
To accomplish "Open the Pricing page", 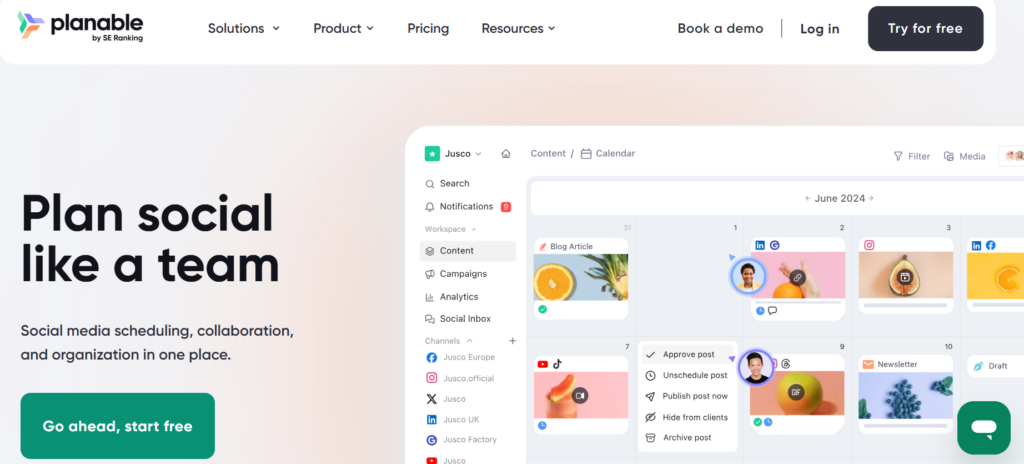I will click(x=428, y=28).
